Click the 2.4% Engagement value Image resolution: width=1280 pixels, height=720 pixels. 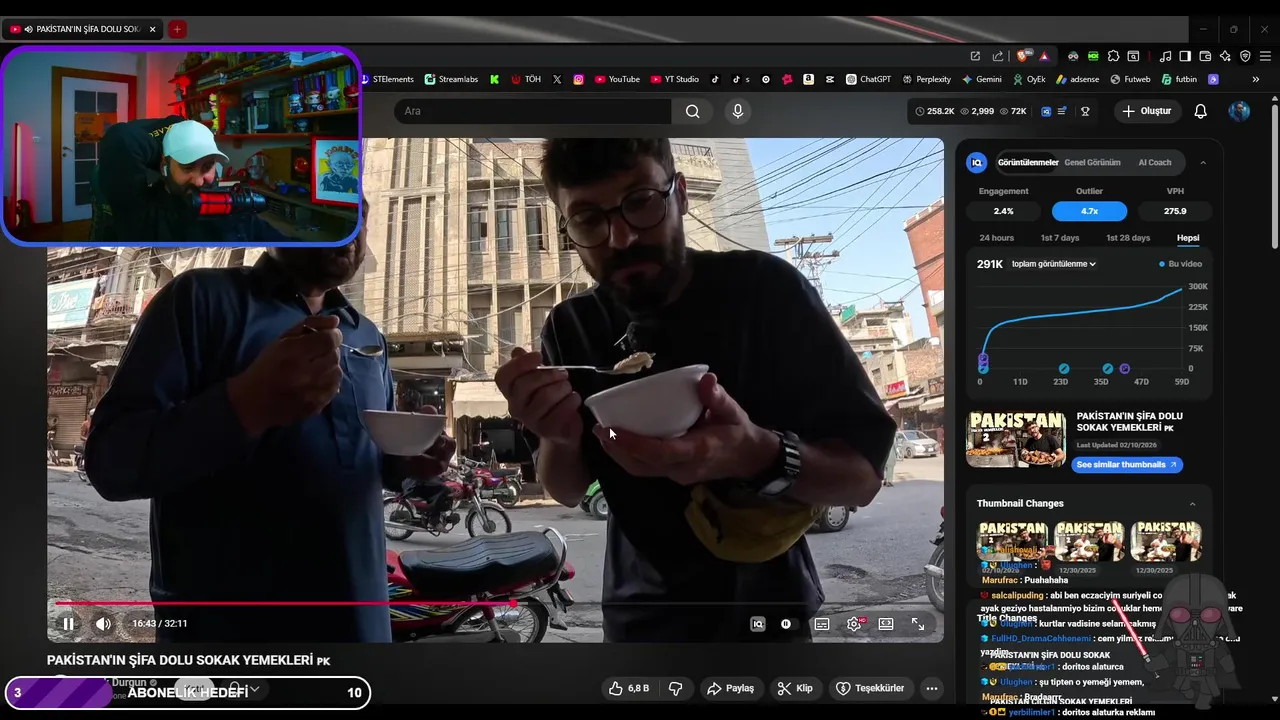coord(1004,211)
